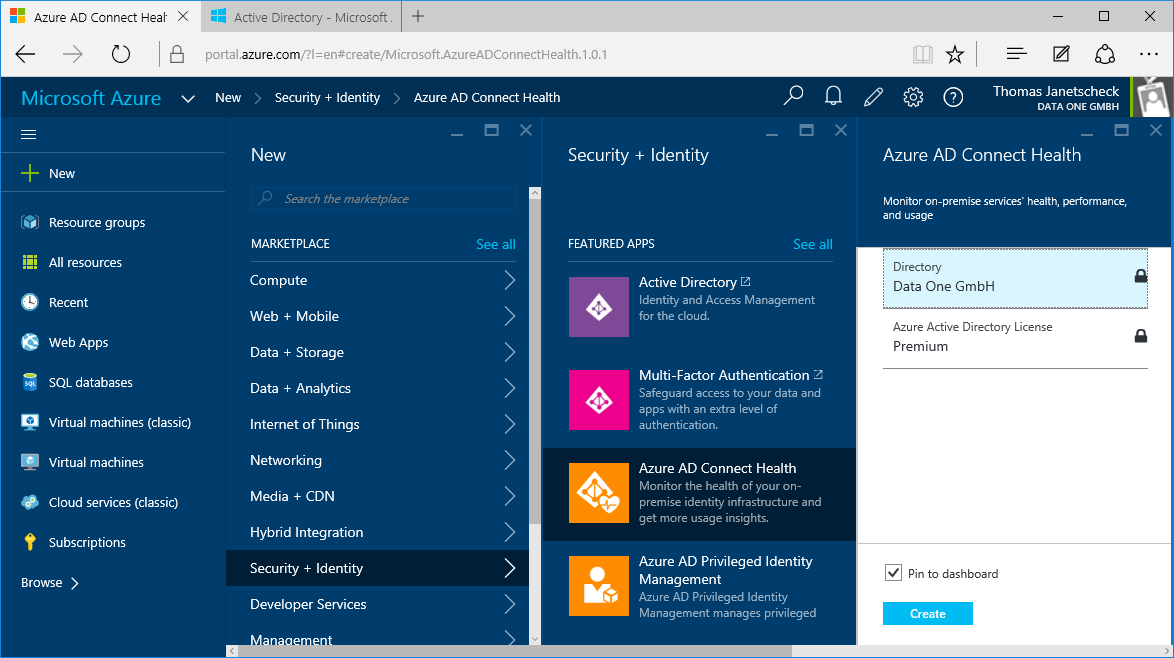Click the Multi-Factor Authentication pink icon

click(599, 400)
